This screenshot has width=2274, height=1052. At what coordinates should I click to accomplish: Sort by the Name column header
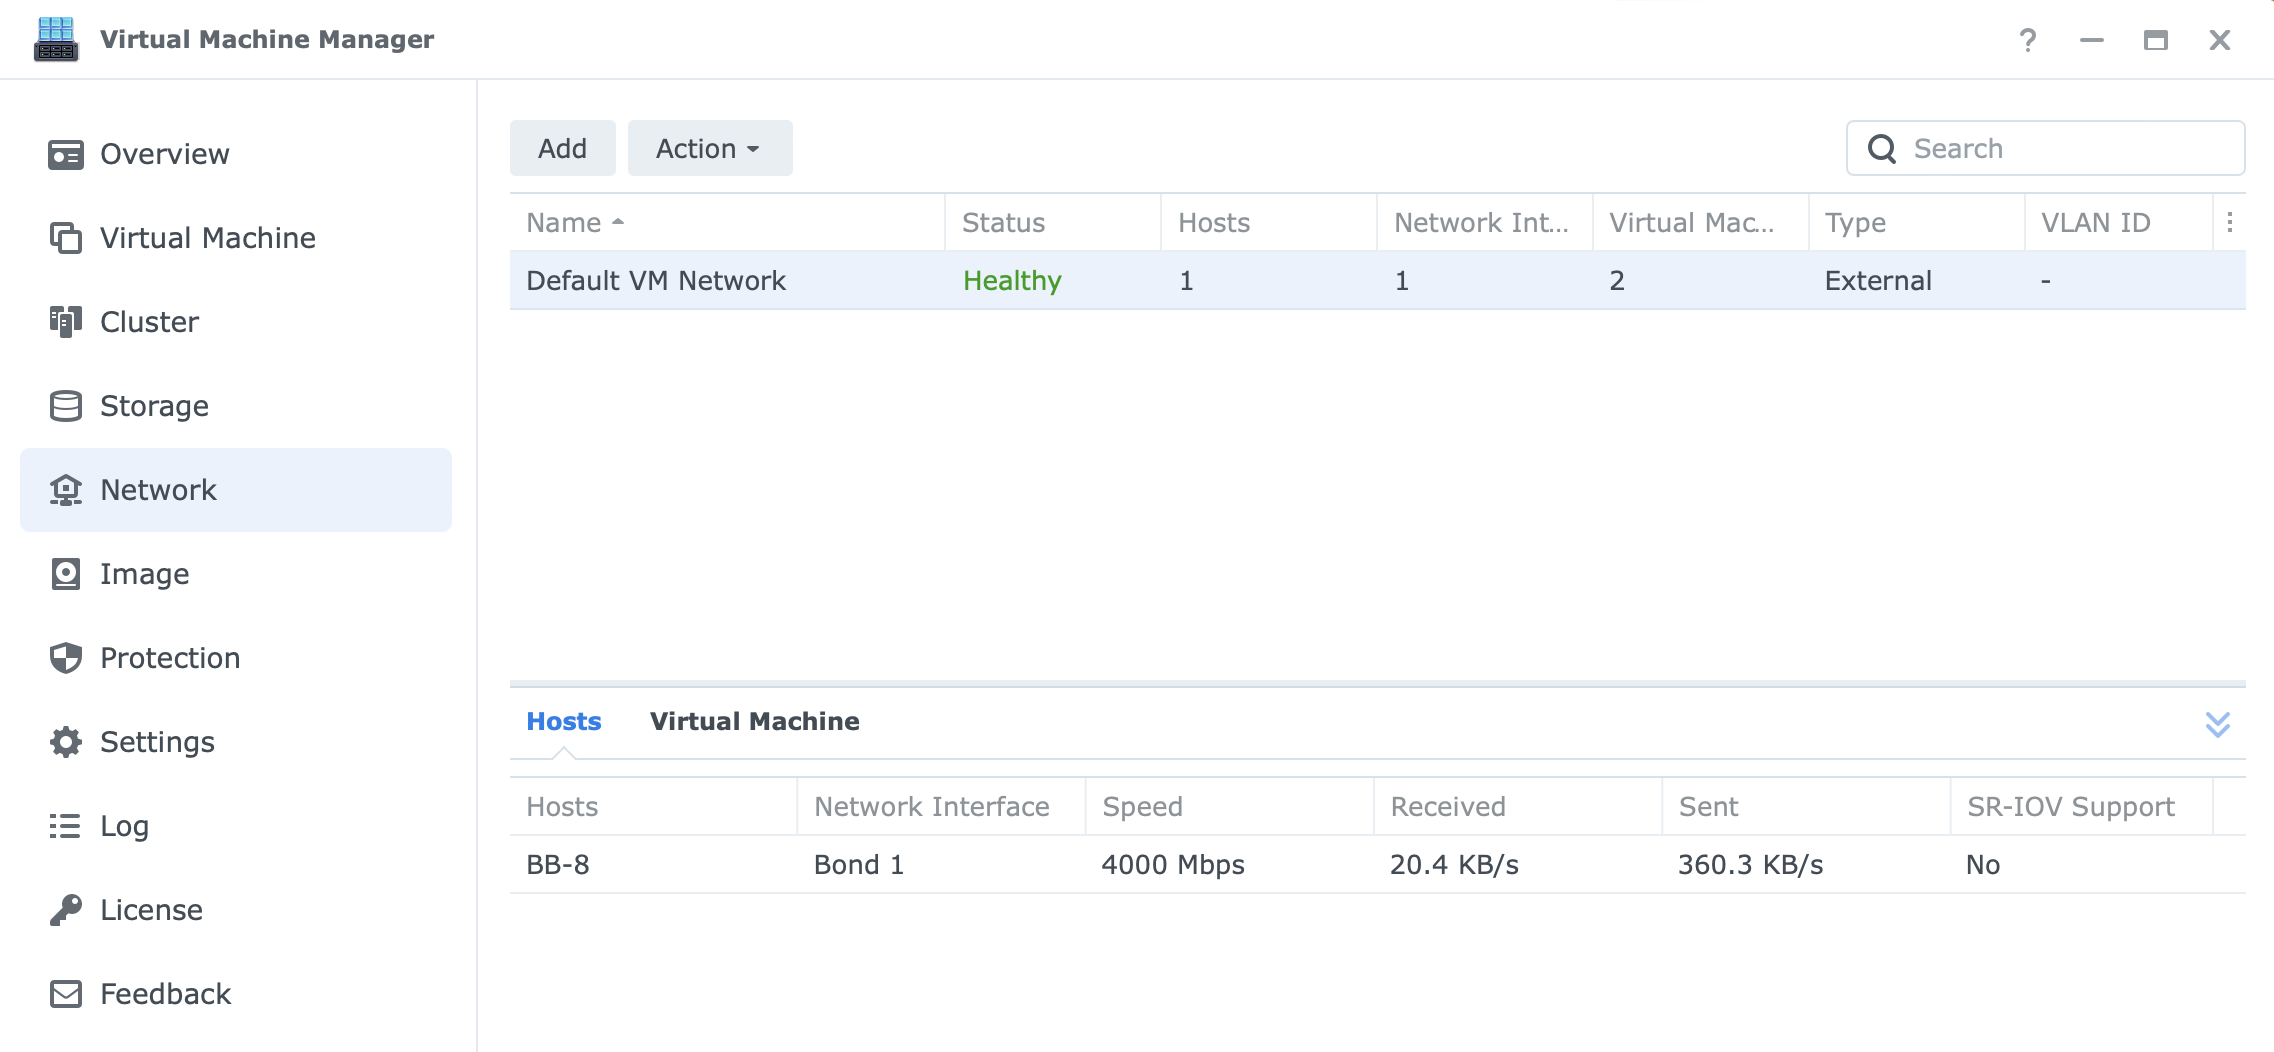coord(727,222)
